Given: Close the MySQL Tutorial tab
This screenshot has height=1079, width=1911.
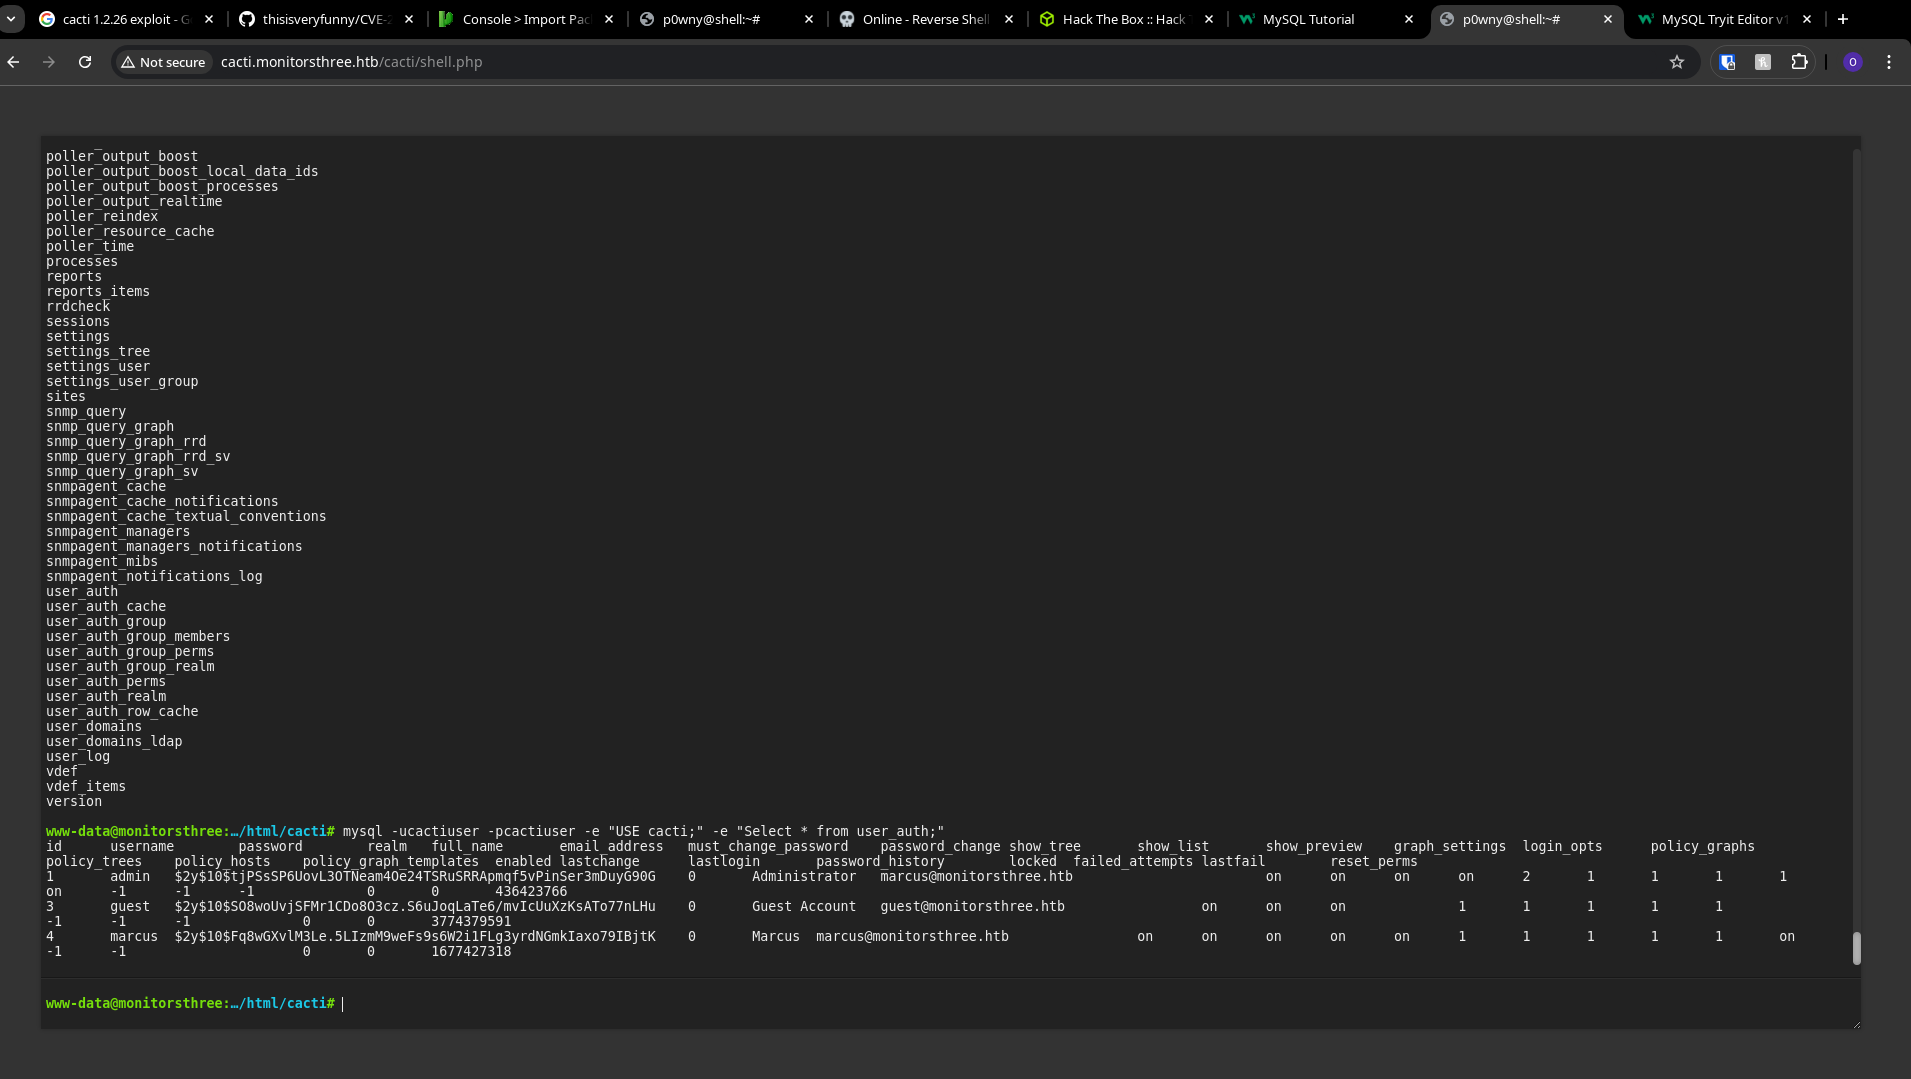Looking at the screenshot, I should coord(1408,19).
